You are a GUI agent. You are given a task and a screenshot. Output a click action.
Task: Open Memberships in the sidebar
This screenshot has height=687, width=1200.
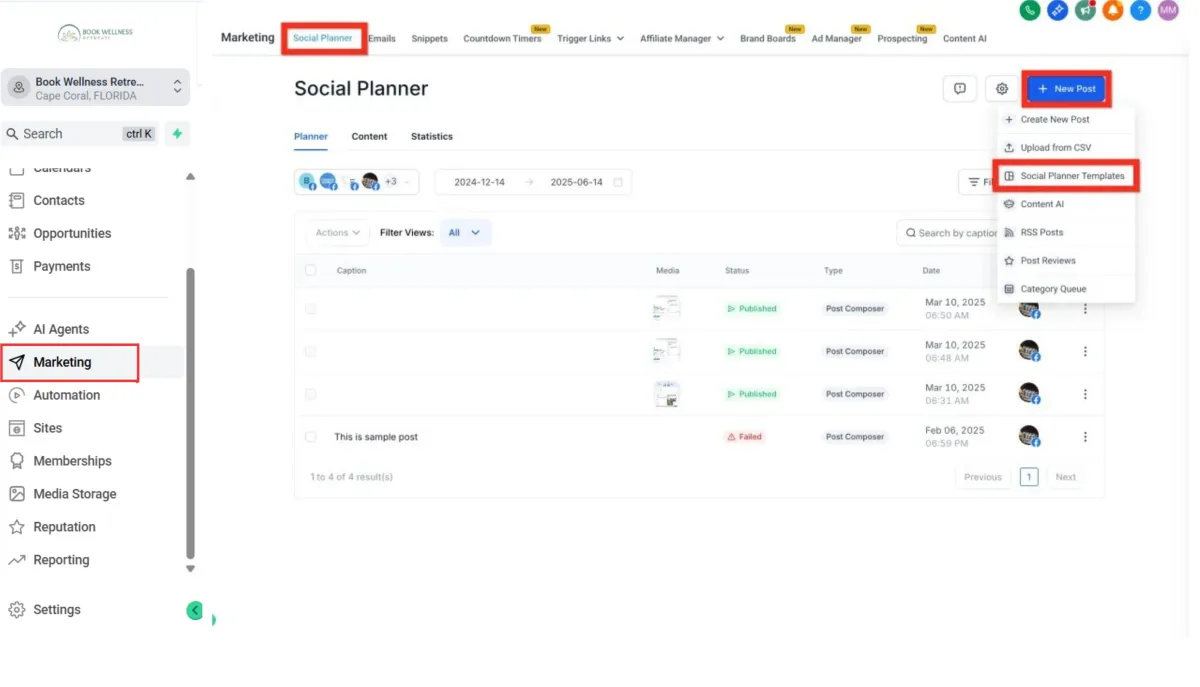[72, 461]
